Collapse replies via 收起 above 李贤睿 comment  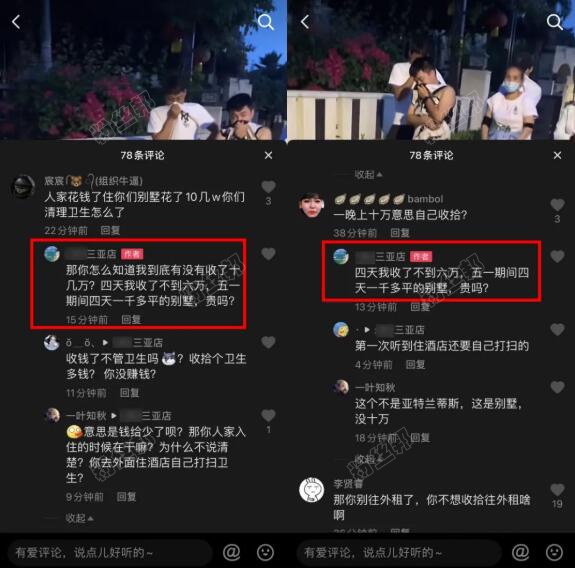click(368, 459)
